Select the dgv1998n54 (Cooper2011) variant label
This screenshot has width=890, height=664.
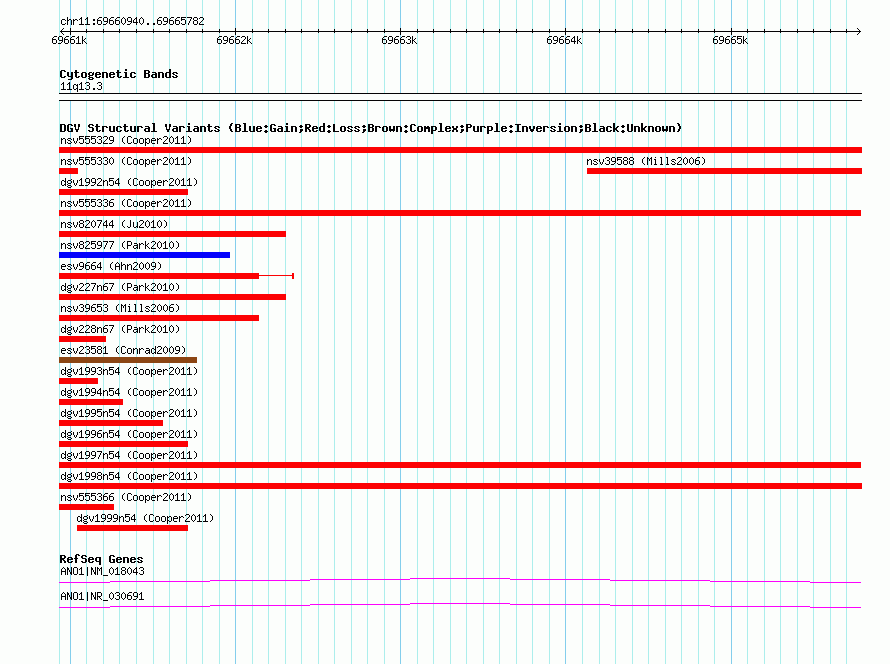tap(129, 476)
